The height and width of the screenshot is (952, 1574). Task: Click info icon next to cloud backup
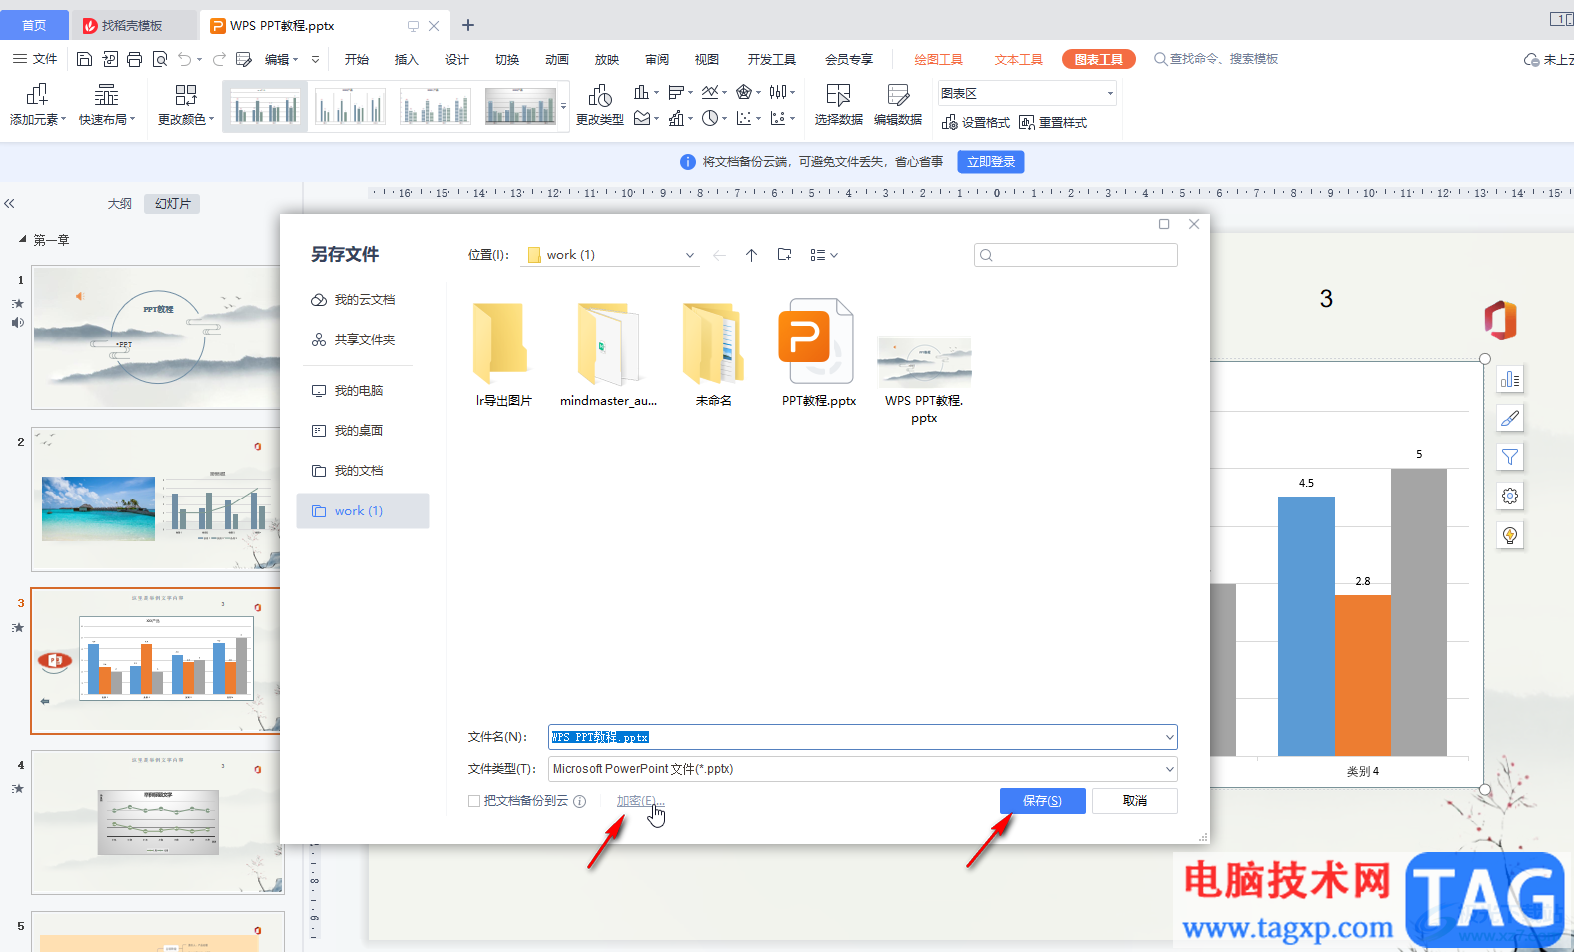[x=580, y=801]
